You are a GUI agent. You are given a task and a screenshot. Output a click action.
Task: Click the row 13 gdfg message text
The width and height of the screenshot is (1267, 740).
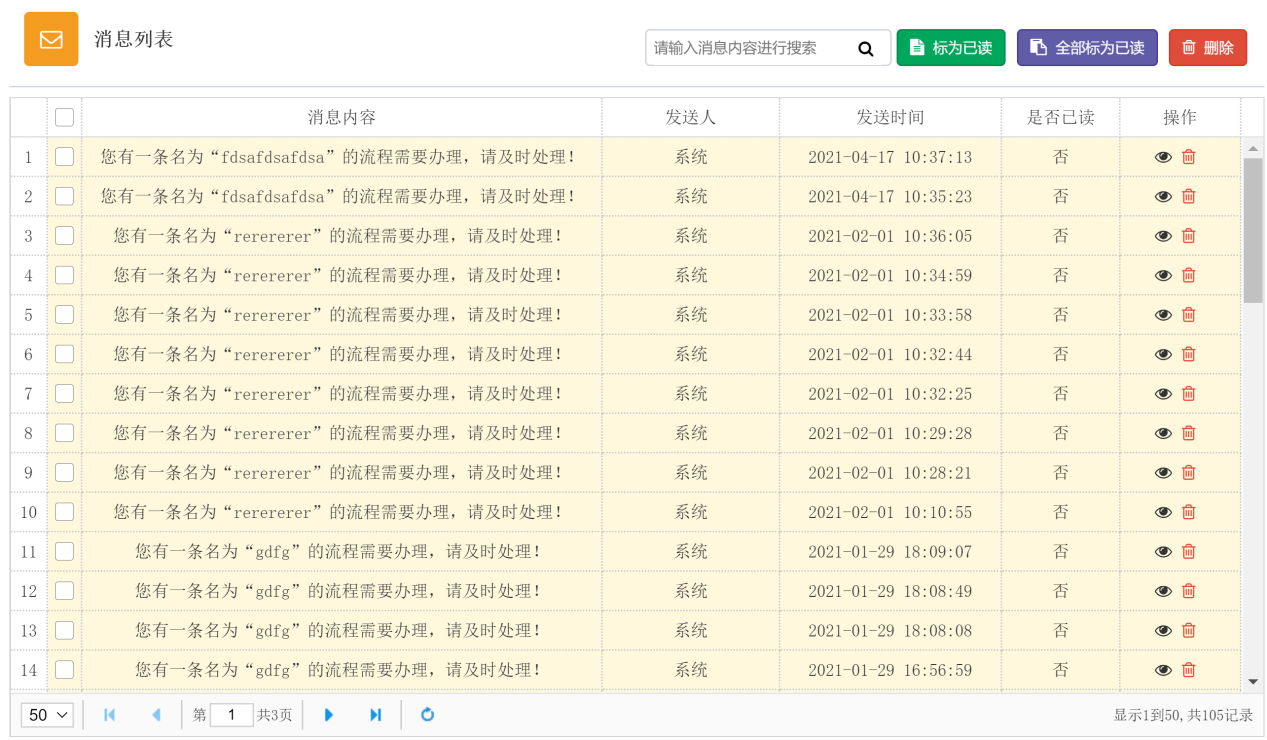[x=338, y=631]
